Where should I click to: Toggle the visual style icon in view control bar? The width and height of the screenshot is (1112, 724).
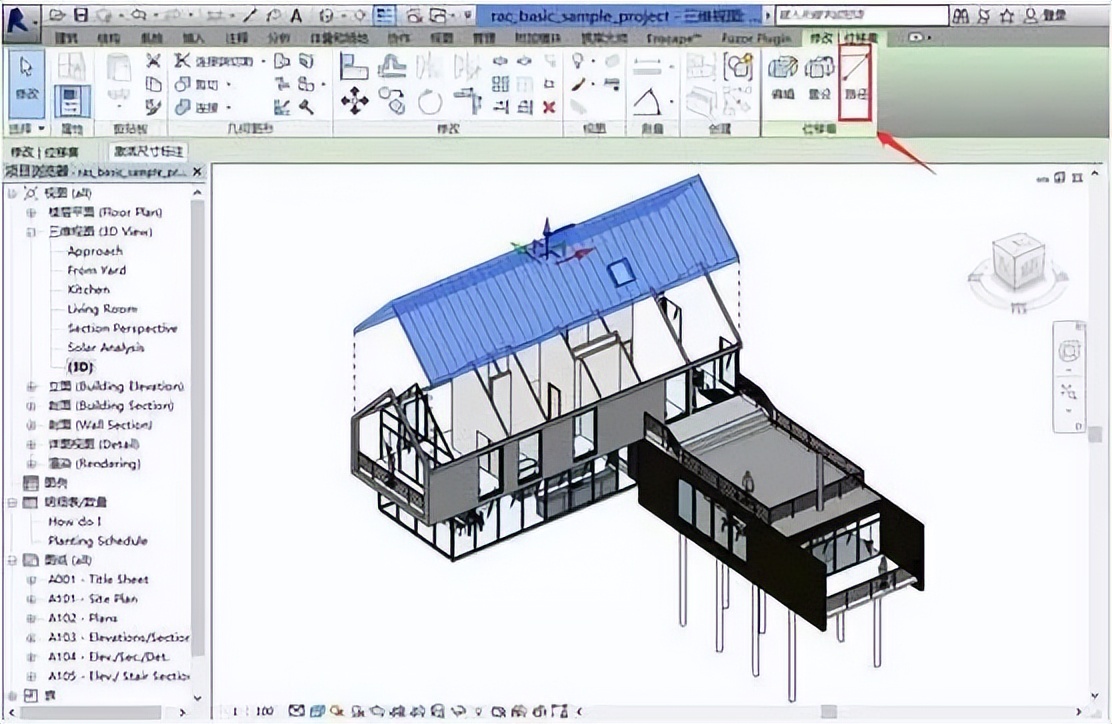click(317, 711)
